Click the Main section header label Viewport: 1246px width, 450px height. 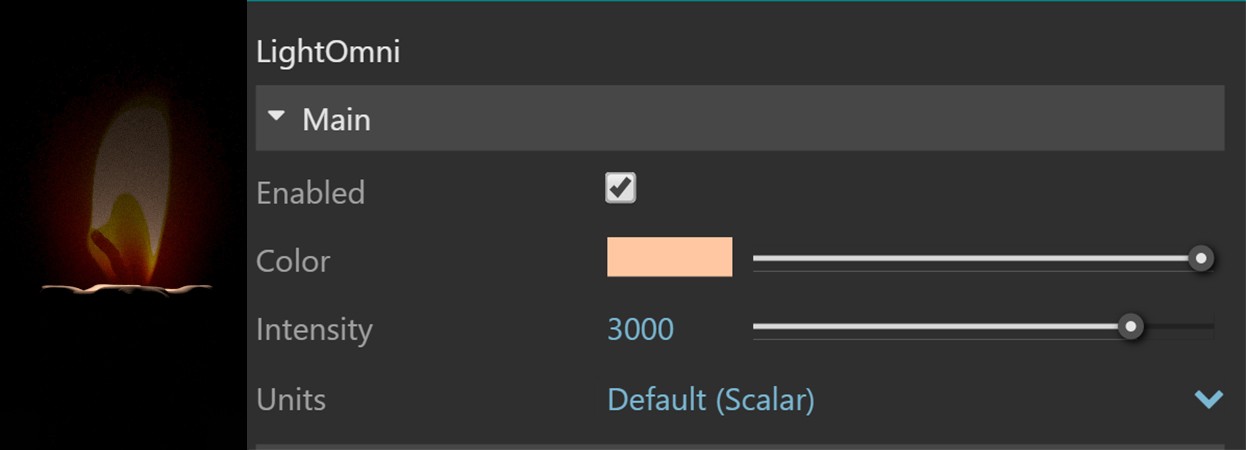click(x=336, y=120)
